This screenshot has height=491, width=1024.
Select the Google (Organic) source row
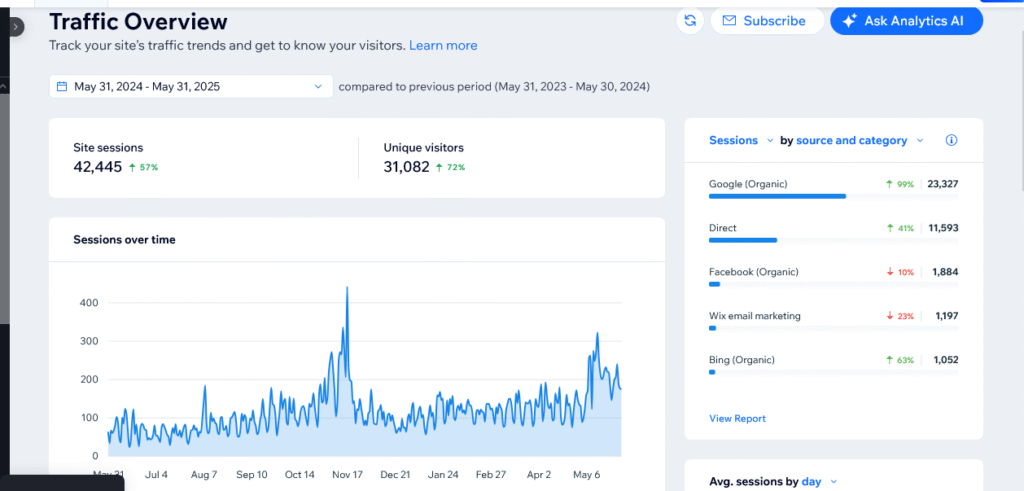coord(833,189)
